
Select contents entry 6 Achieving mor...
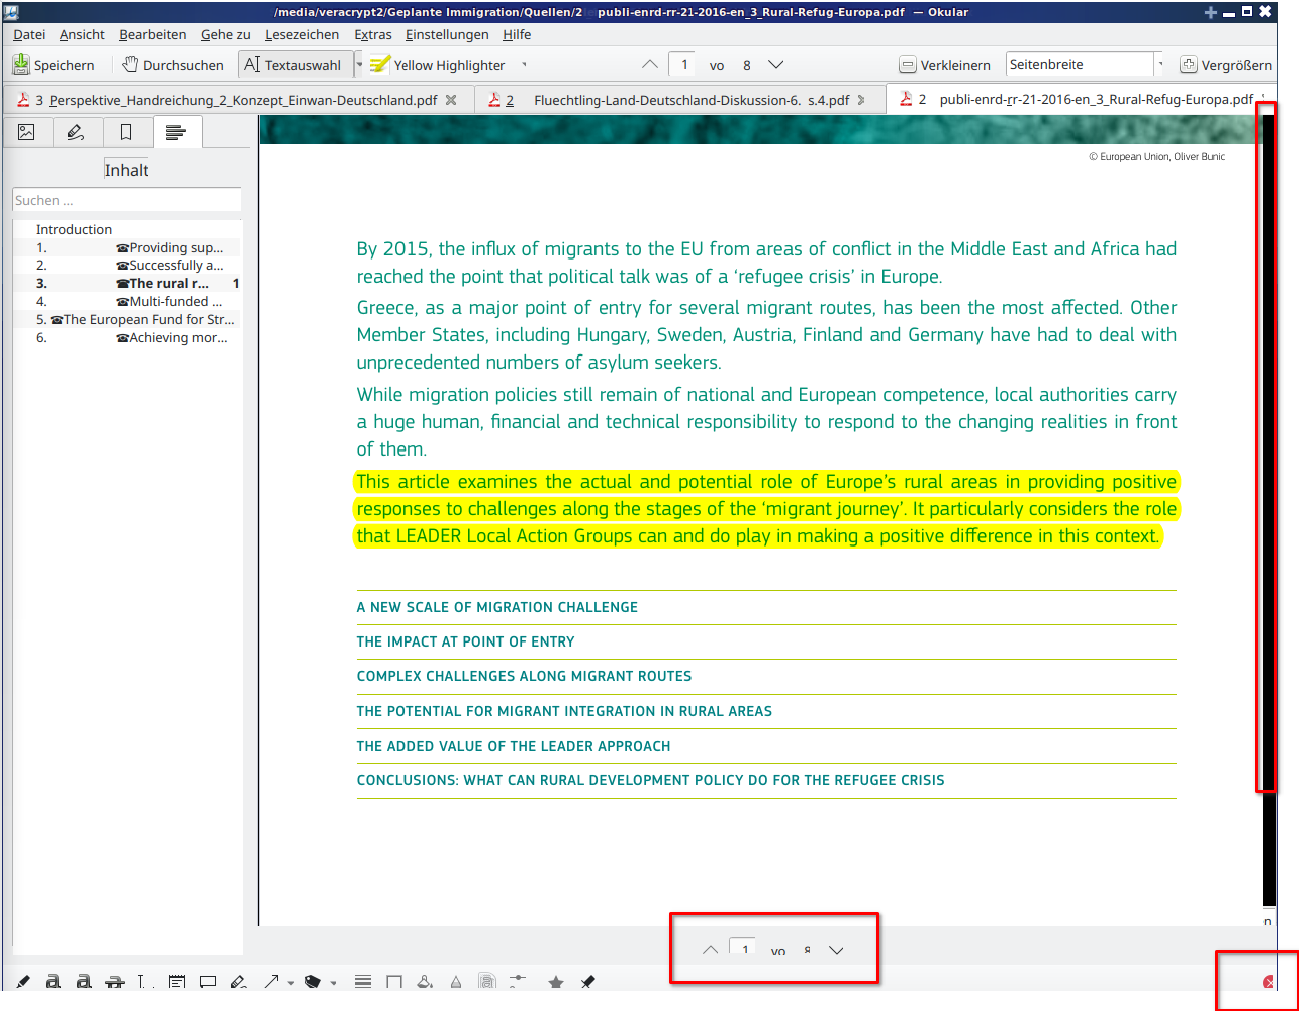[x=129, y=337]
